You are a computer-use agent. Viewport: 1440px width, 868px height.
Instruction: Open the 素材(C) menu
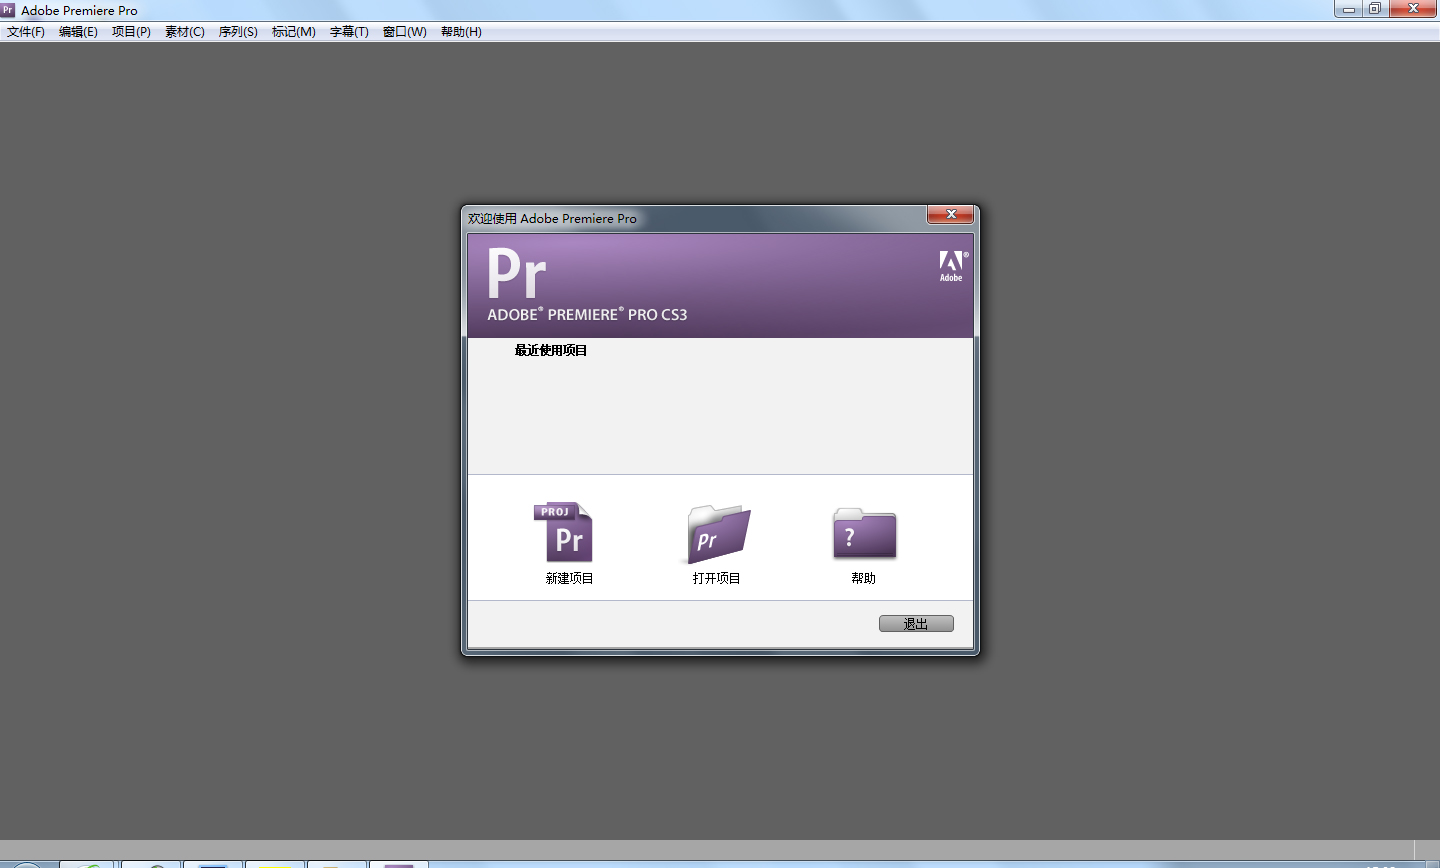tap(185, 32)
